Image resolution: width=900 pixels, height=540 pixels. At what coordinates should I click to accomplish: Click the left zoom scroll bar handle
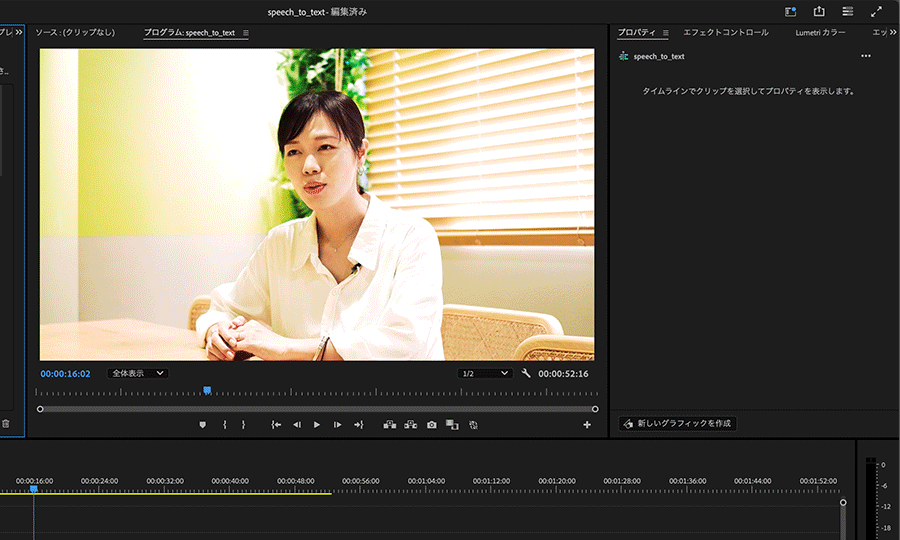[40, 409]
